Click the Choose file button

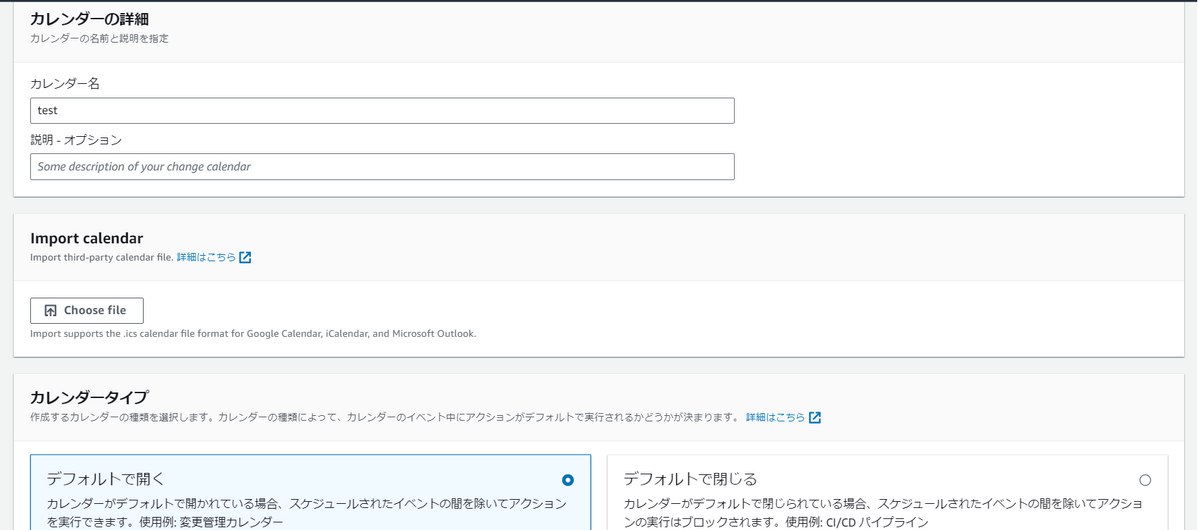click(87, 311)
